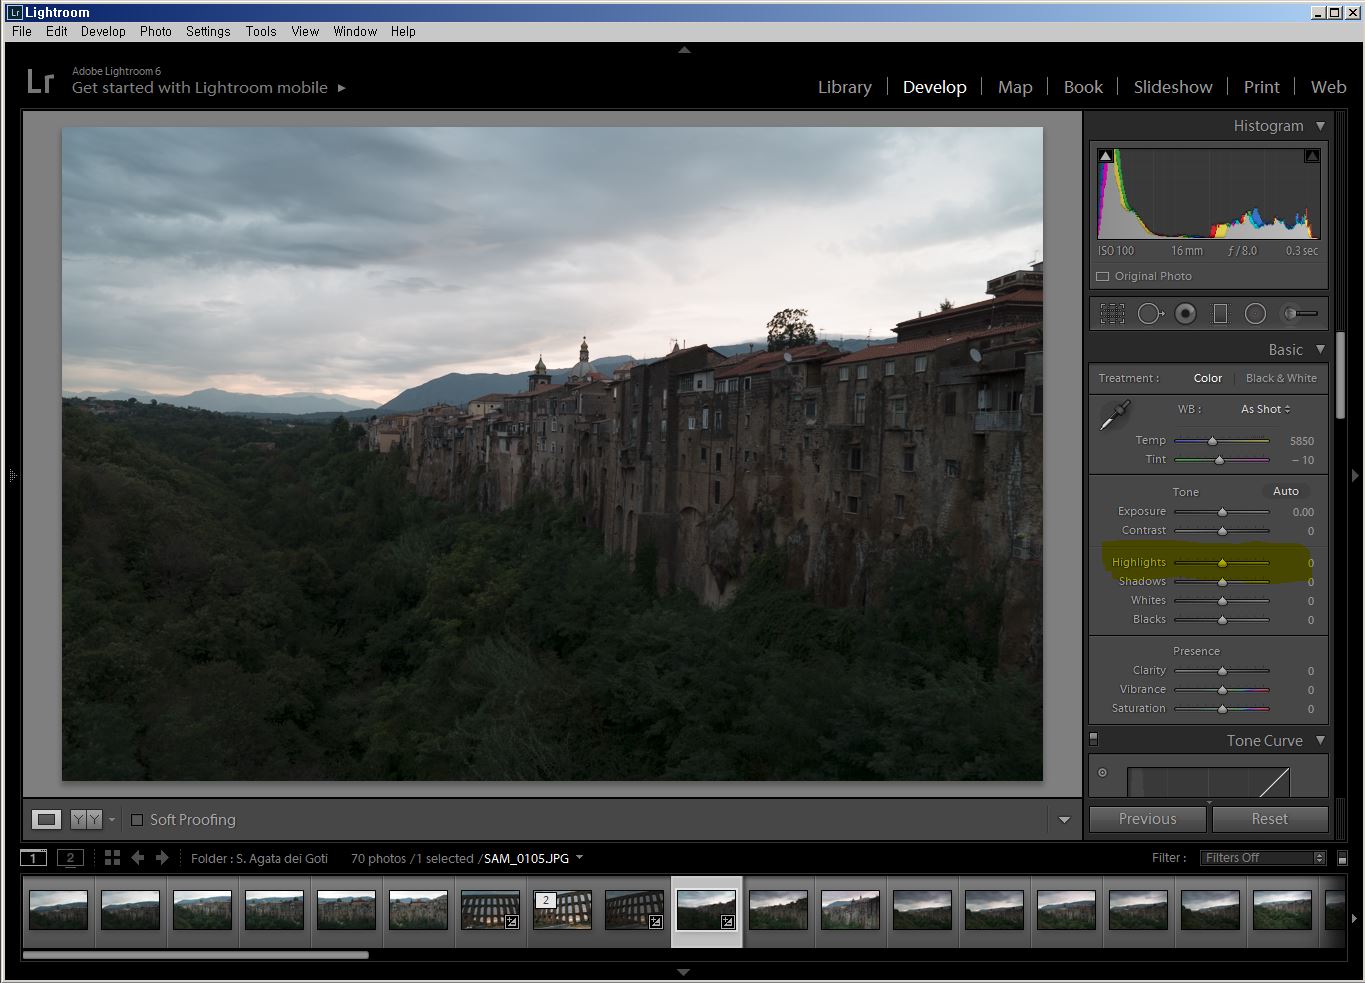
Task: Switch to the Library module
Action: coord(844,87)
